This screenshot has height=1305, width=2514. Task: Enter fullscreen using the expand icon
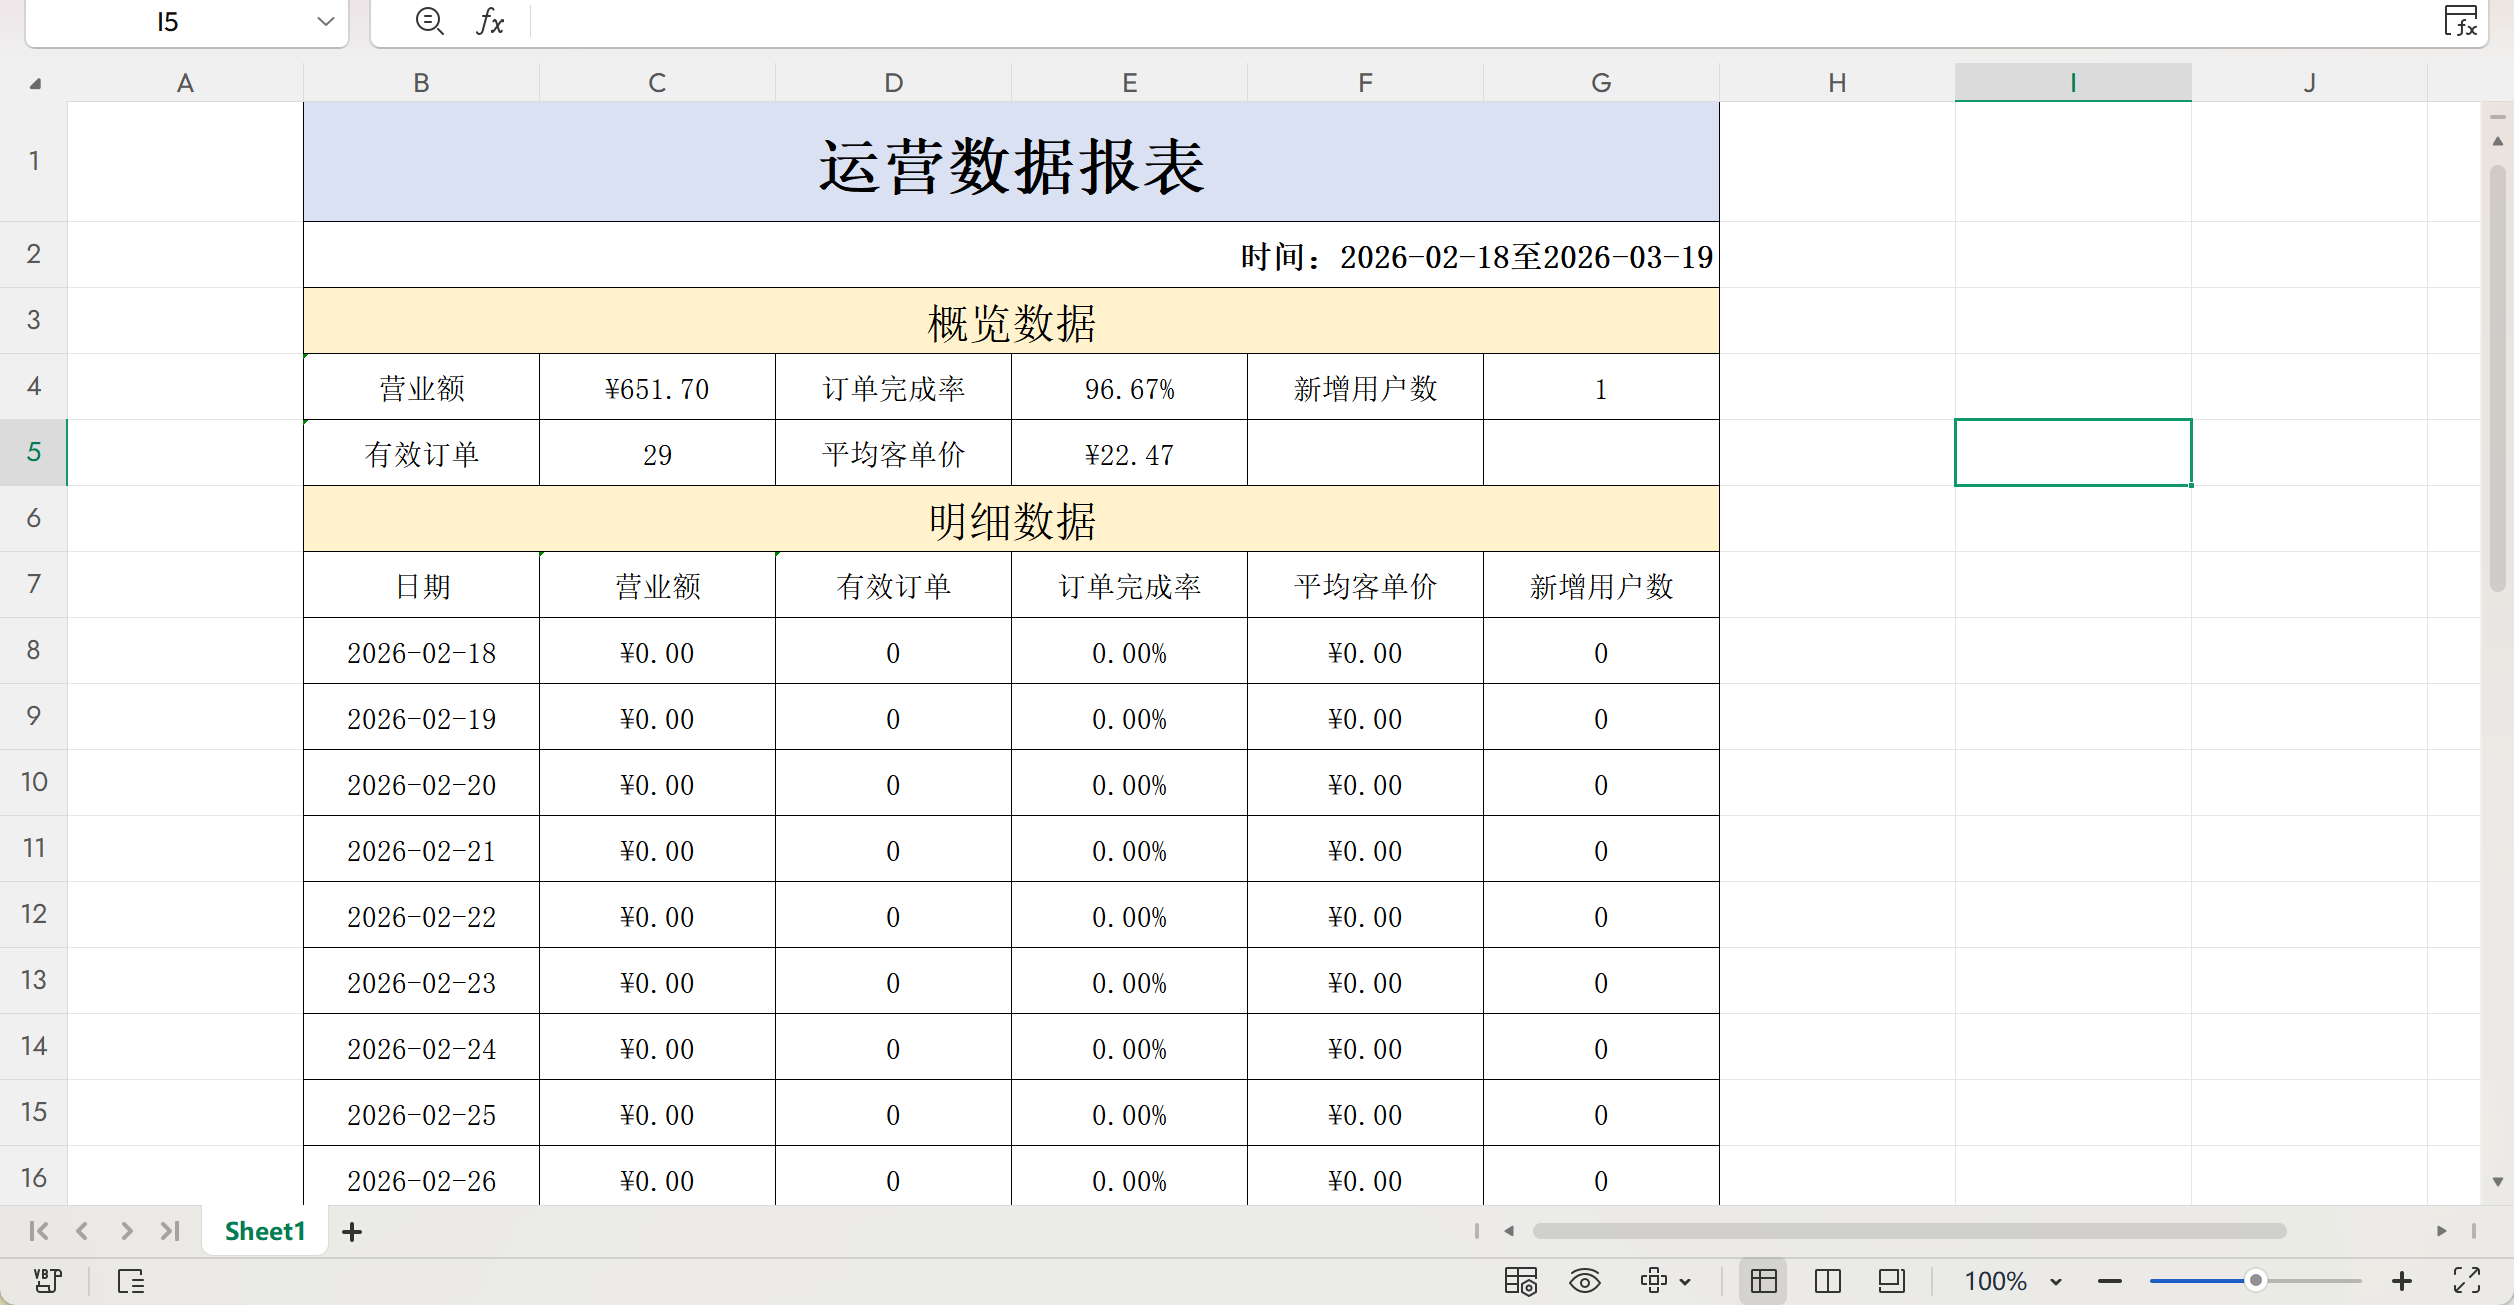click(2467, 1281)
